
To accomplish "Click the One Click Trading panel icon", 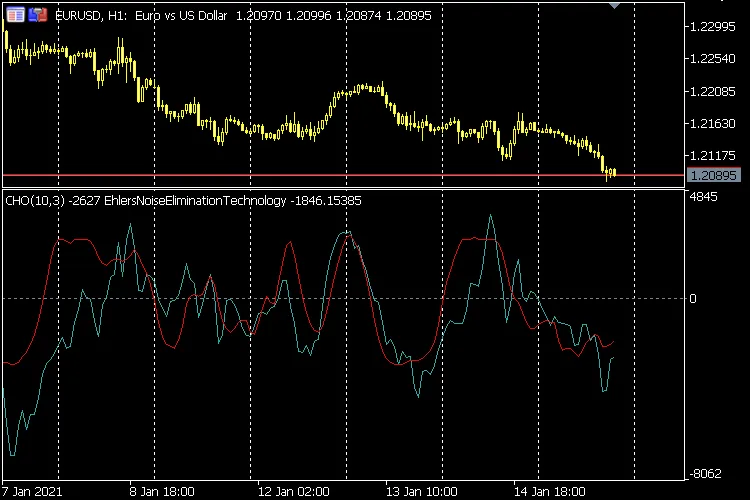I will tap(15, 15).
